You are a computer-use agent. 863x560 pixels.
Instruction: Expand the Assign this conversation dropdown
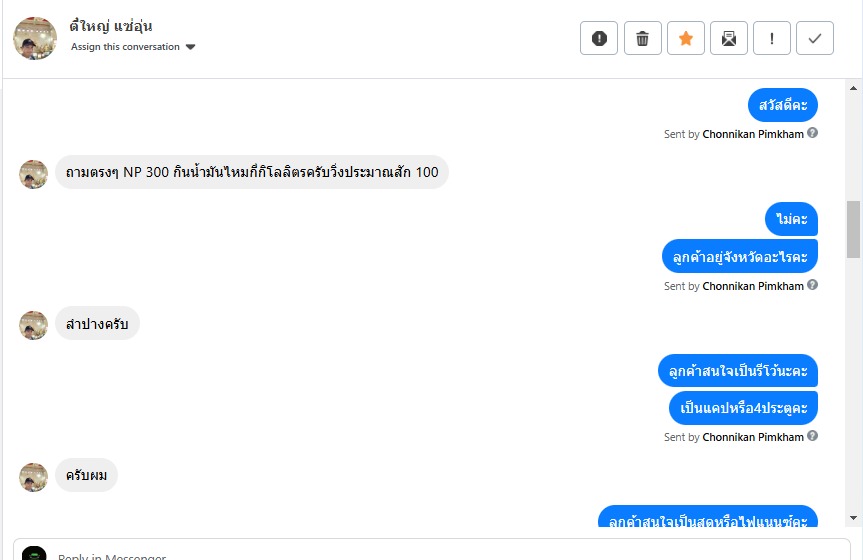pyautogui.click(x=133, y=47)
